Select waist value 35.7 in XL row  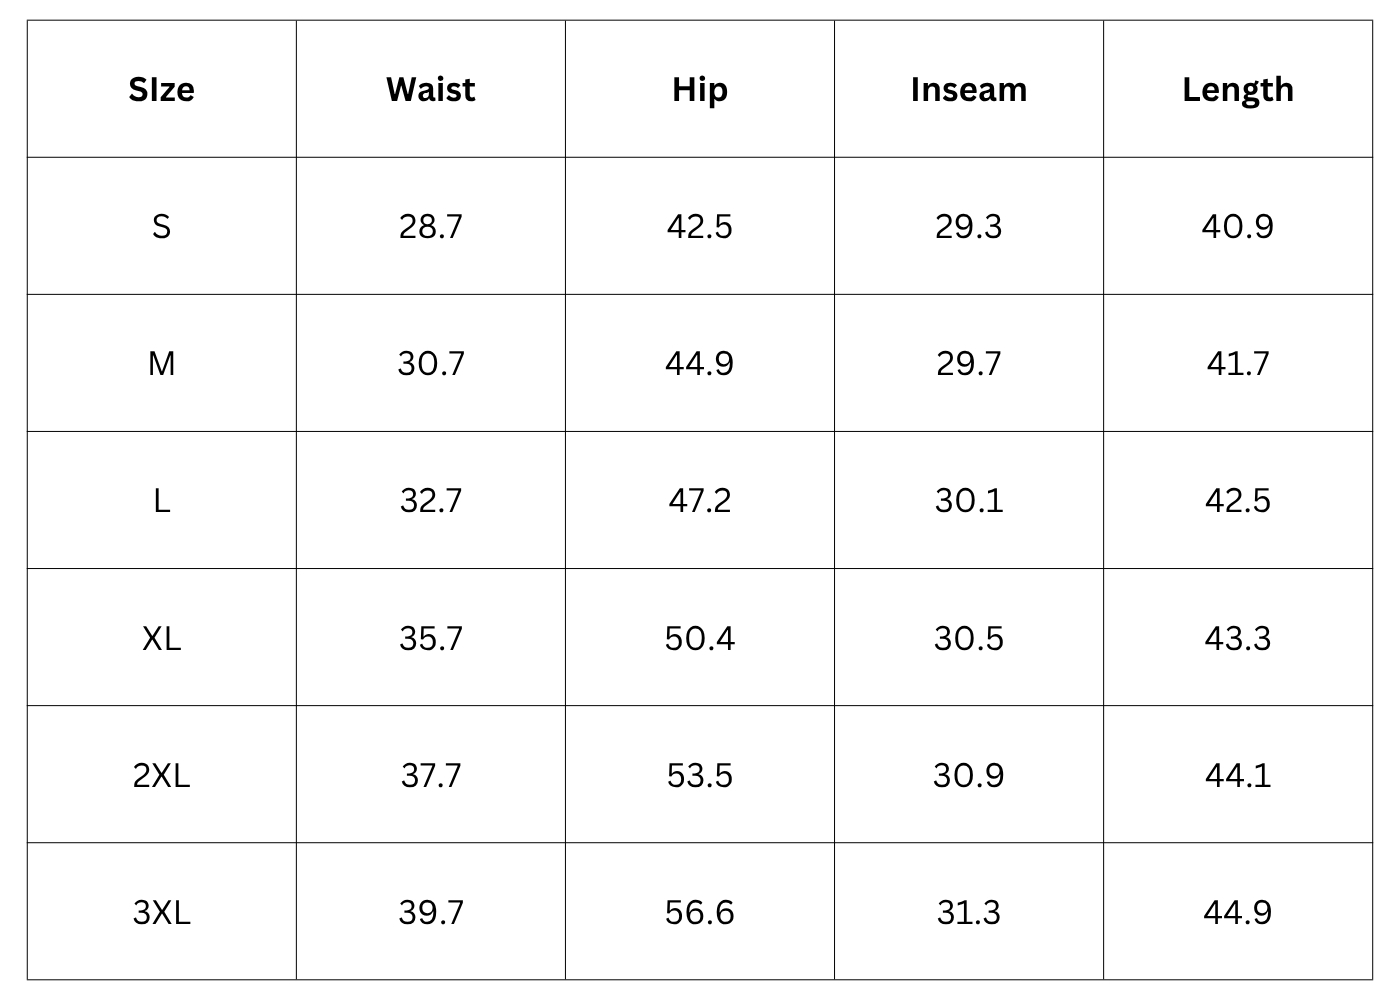(x=430, y=638)
